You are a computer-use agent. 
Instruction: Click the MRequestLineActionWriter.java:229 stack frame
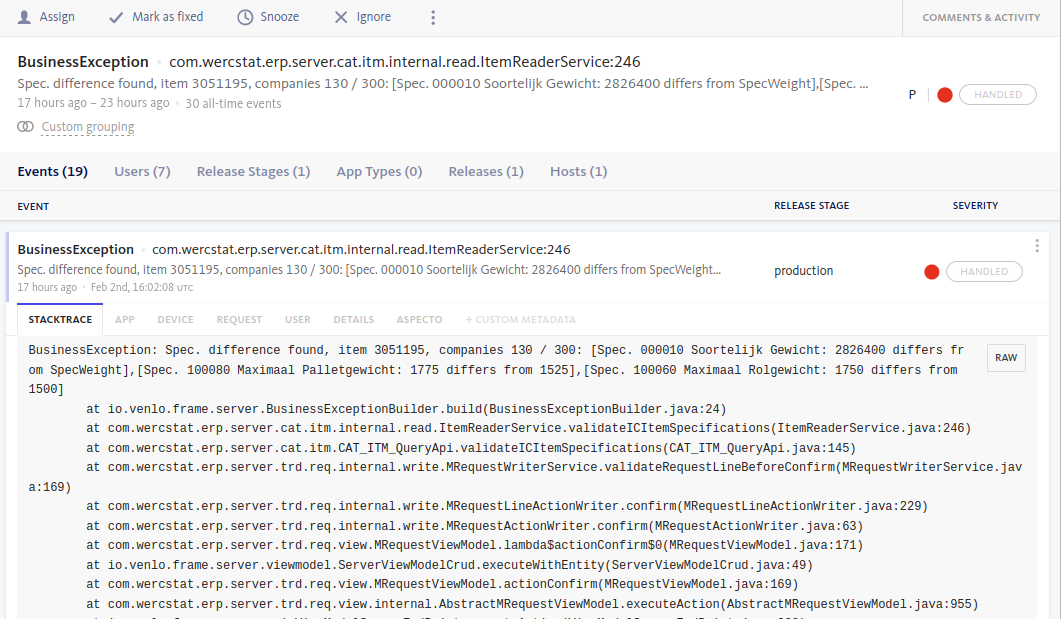[507, 506]
